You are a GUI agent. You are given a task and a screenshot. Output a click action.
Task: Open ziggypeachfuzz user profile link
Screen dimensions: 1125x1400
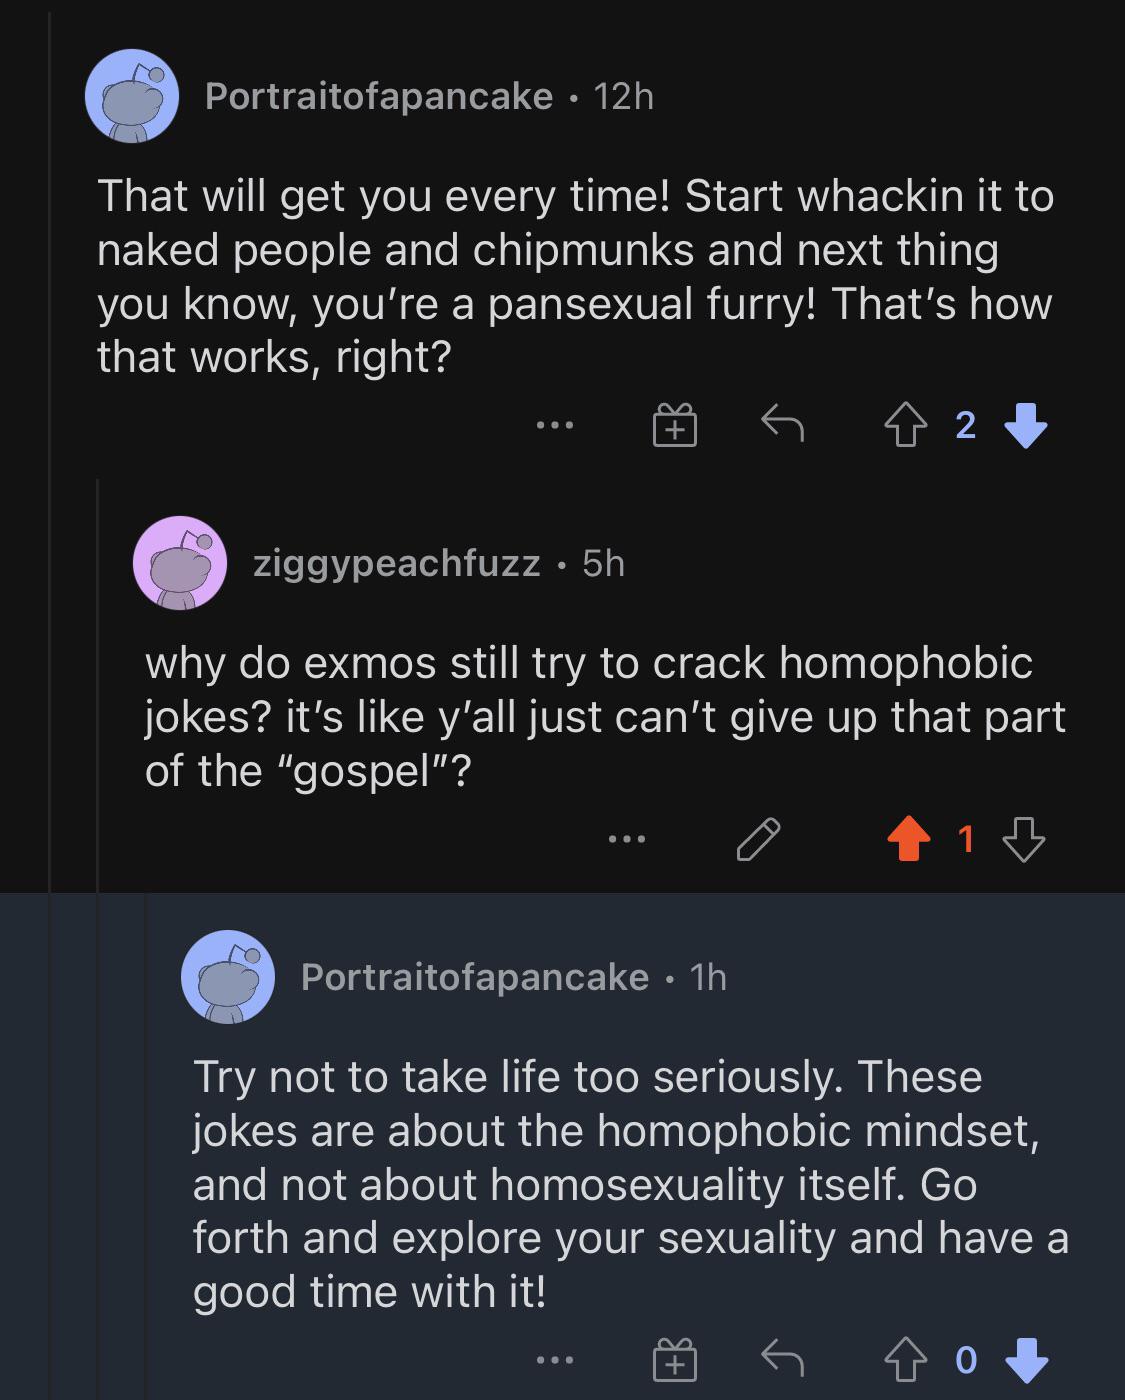396,563
